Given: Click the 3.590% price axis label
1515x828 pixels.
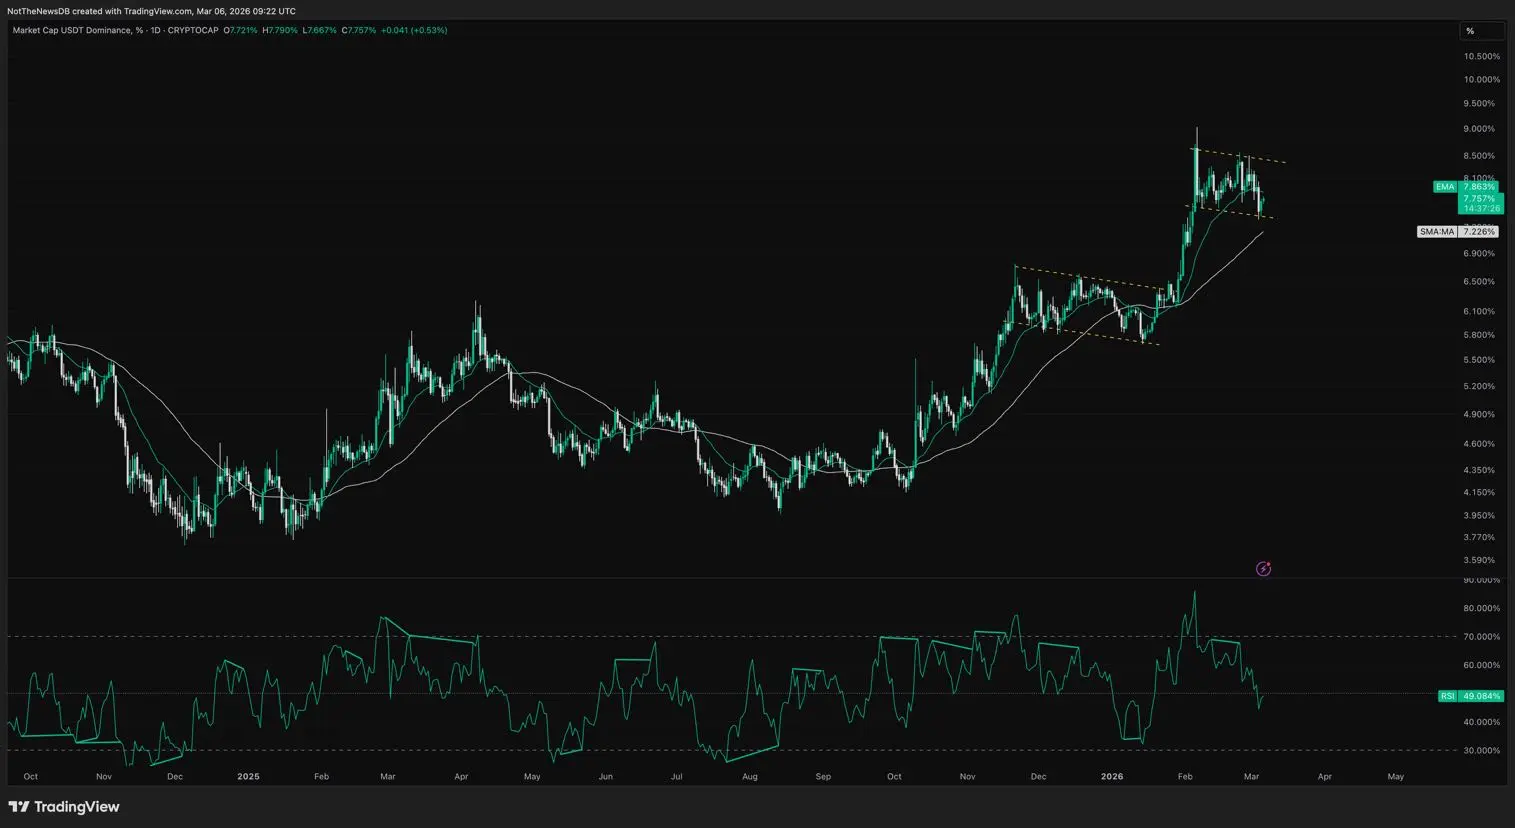Looking at the screenshot, I should pos(1479,561).
